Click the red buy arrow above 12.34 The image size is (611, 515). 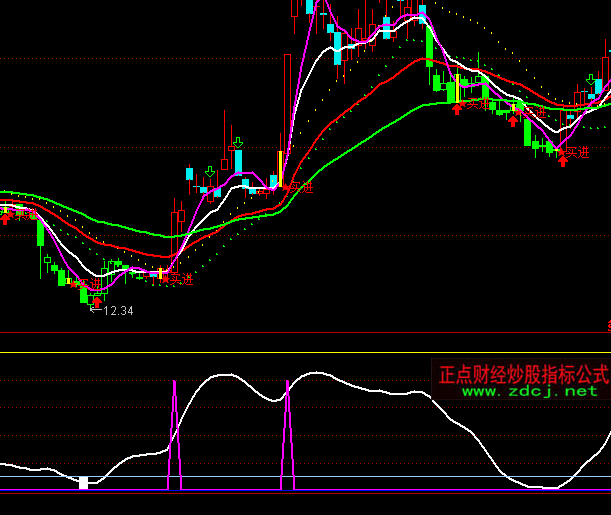pyautogui.click(x=97, y=299)
